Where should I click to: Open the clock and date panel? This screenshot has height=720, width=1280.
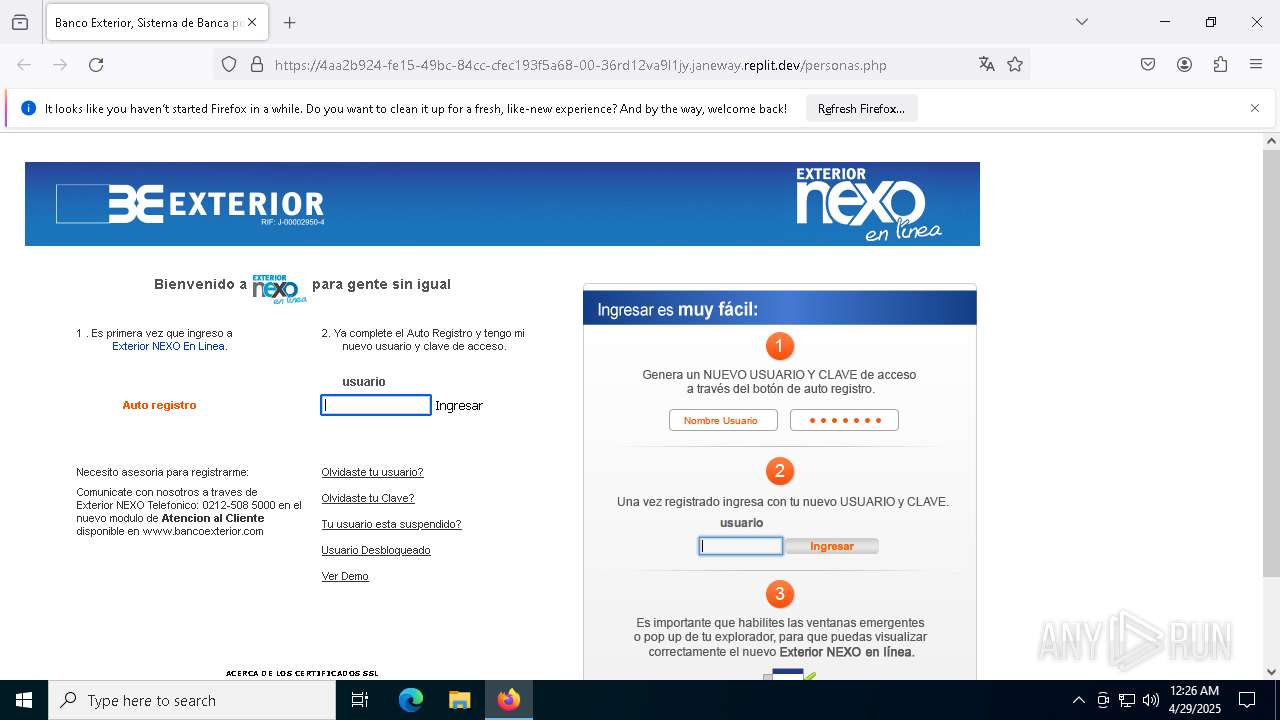point(1195,700)
